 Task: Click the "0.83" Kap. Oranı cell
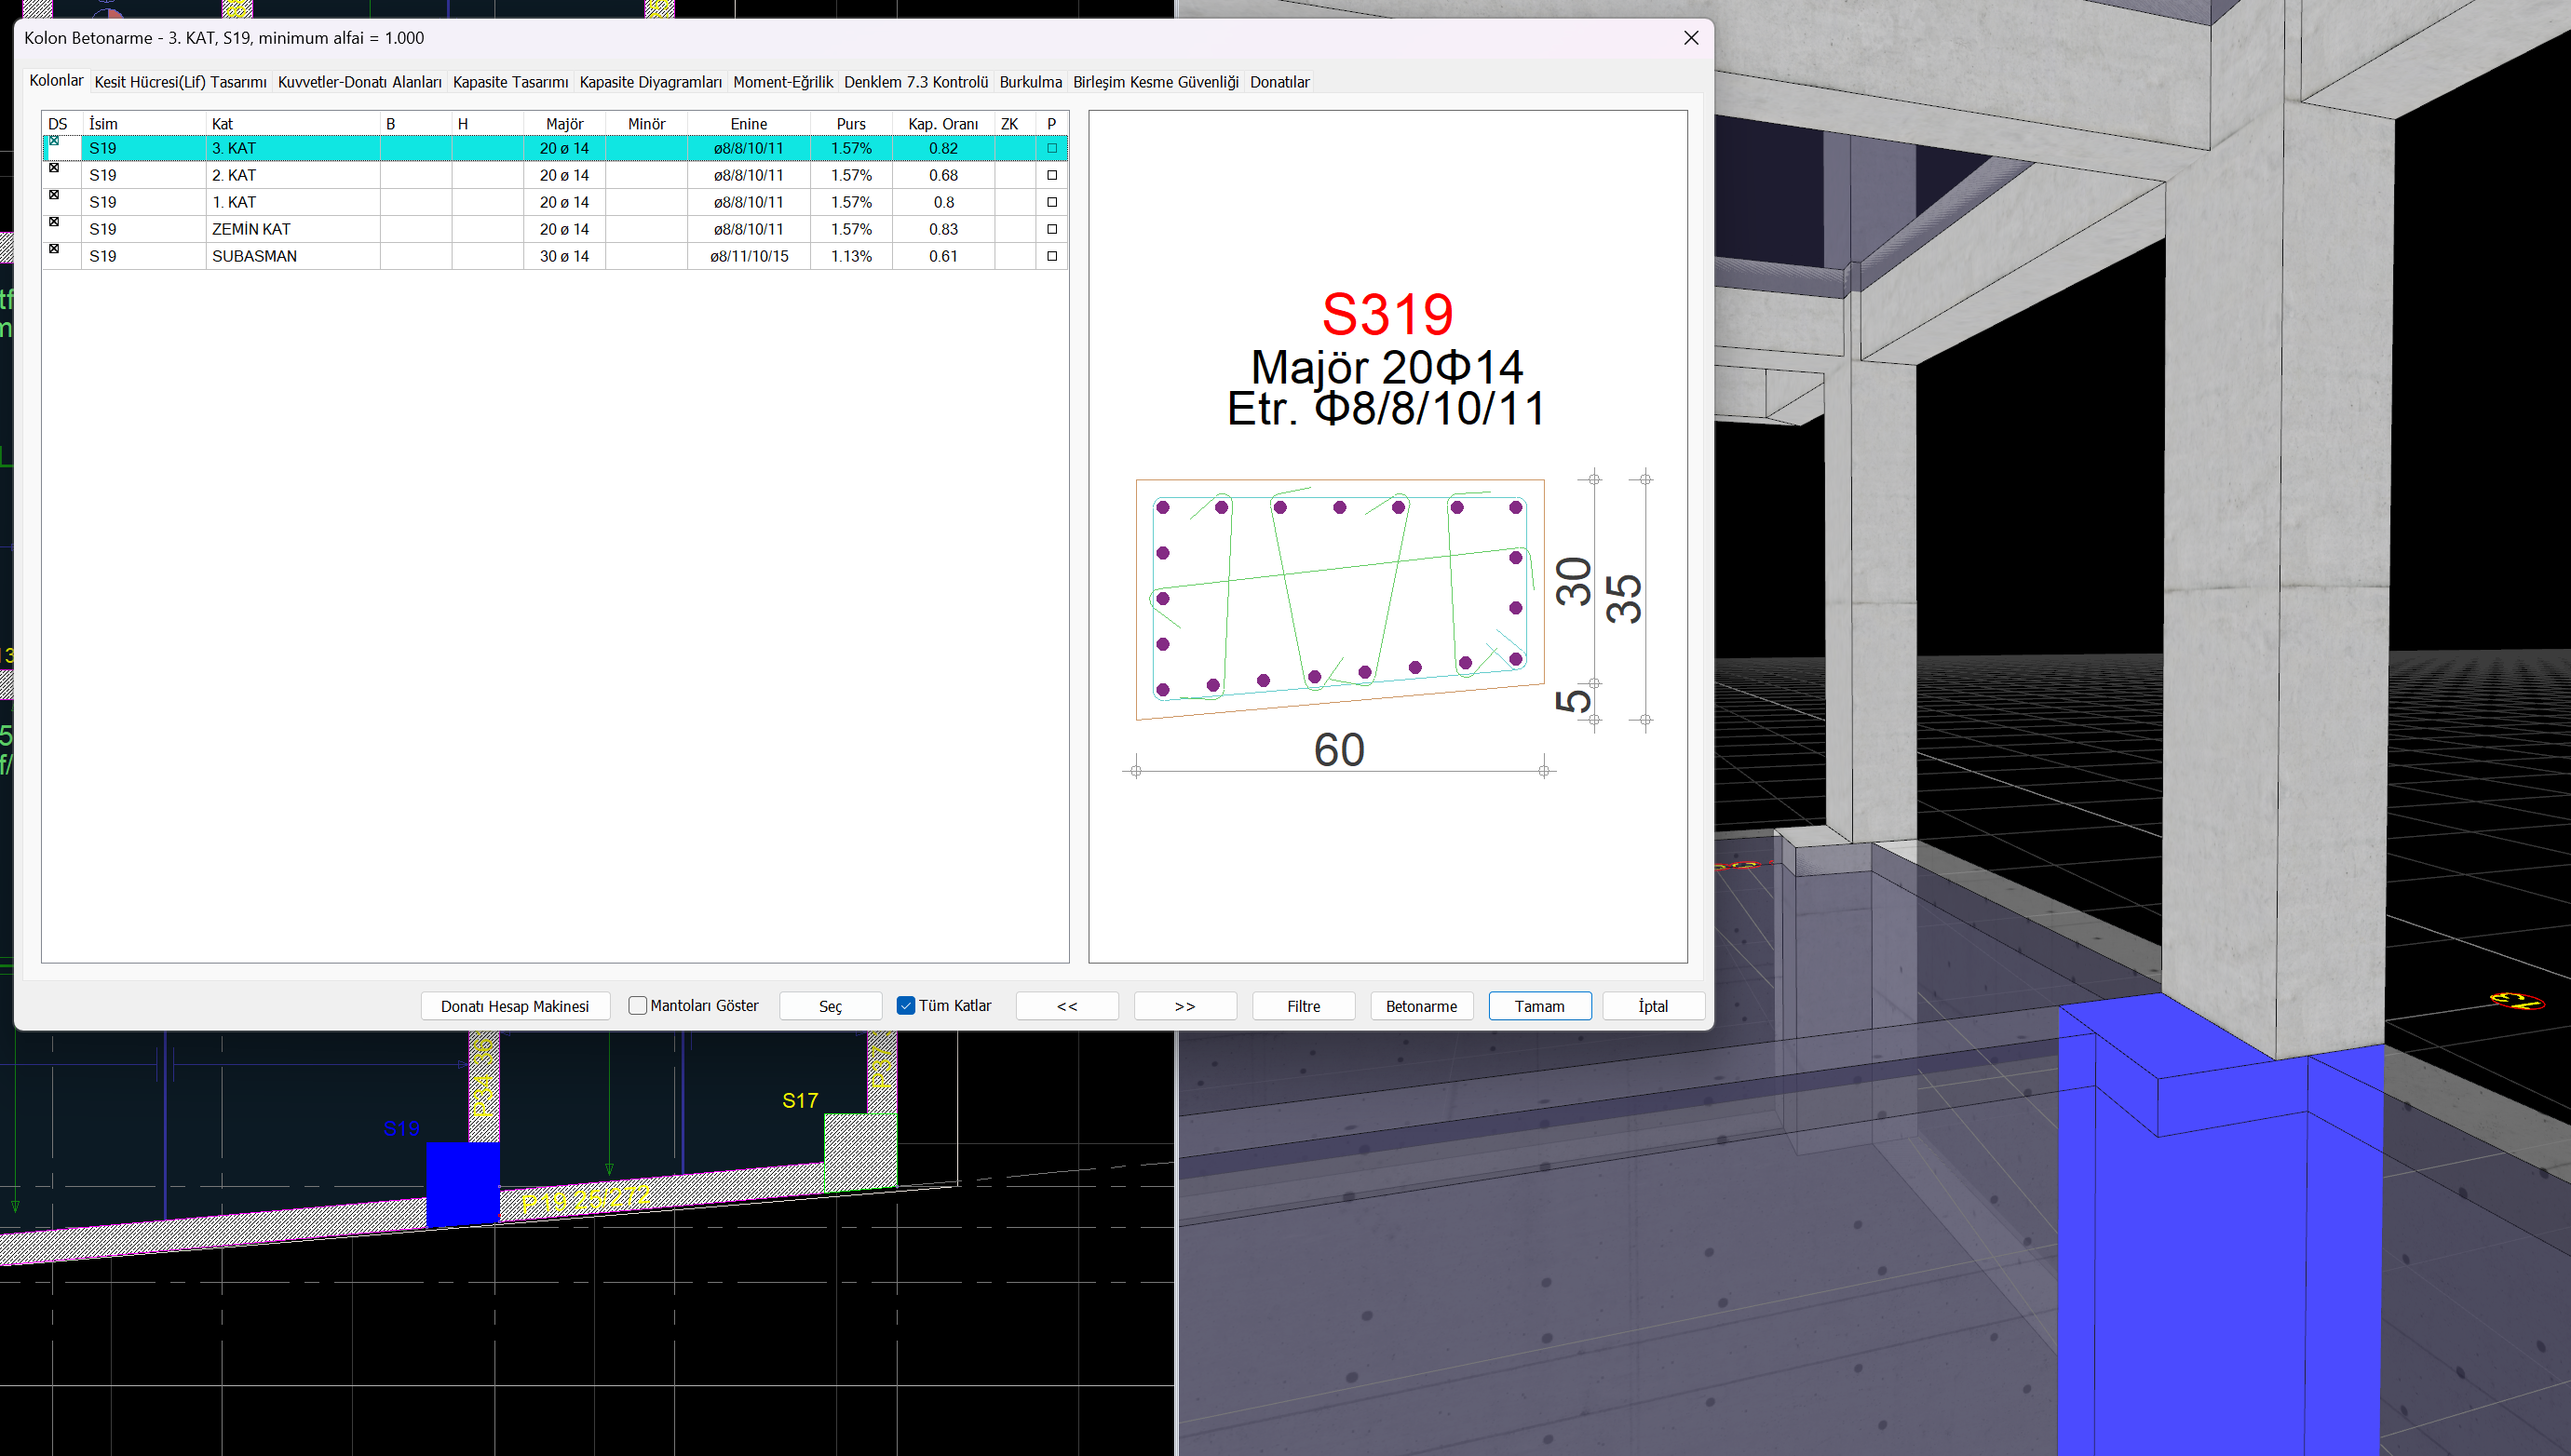tap(943, 229)
